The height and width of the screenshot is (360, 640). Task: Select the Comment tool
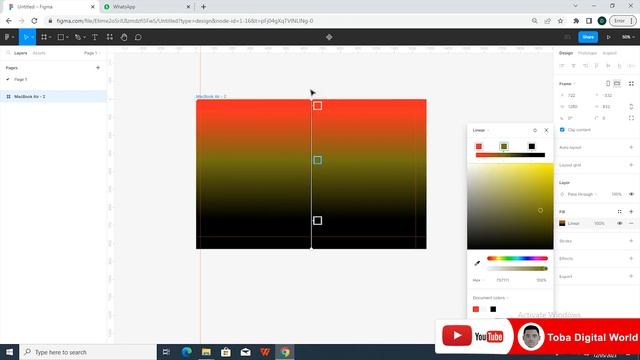point(138,37)
